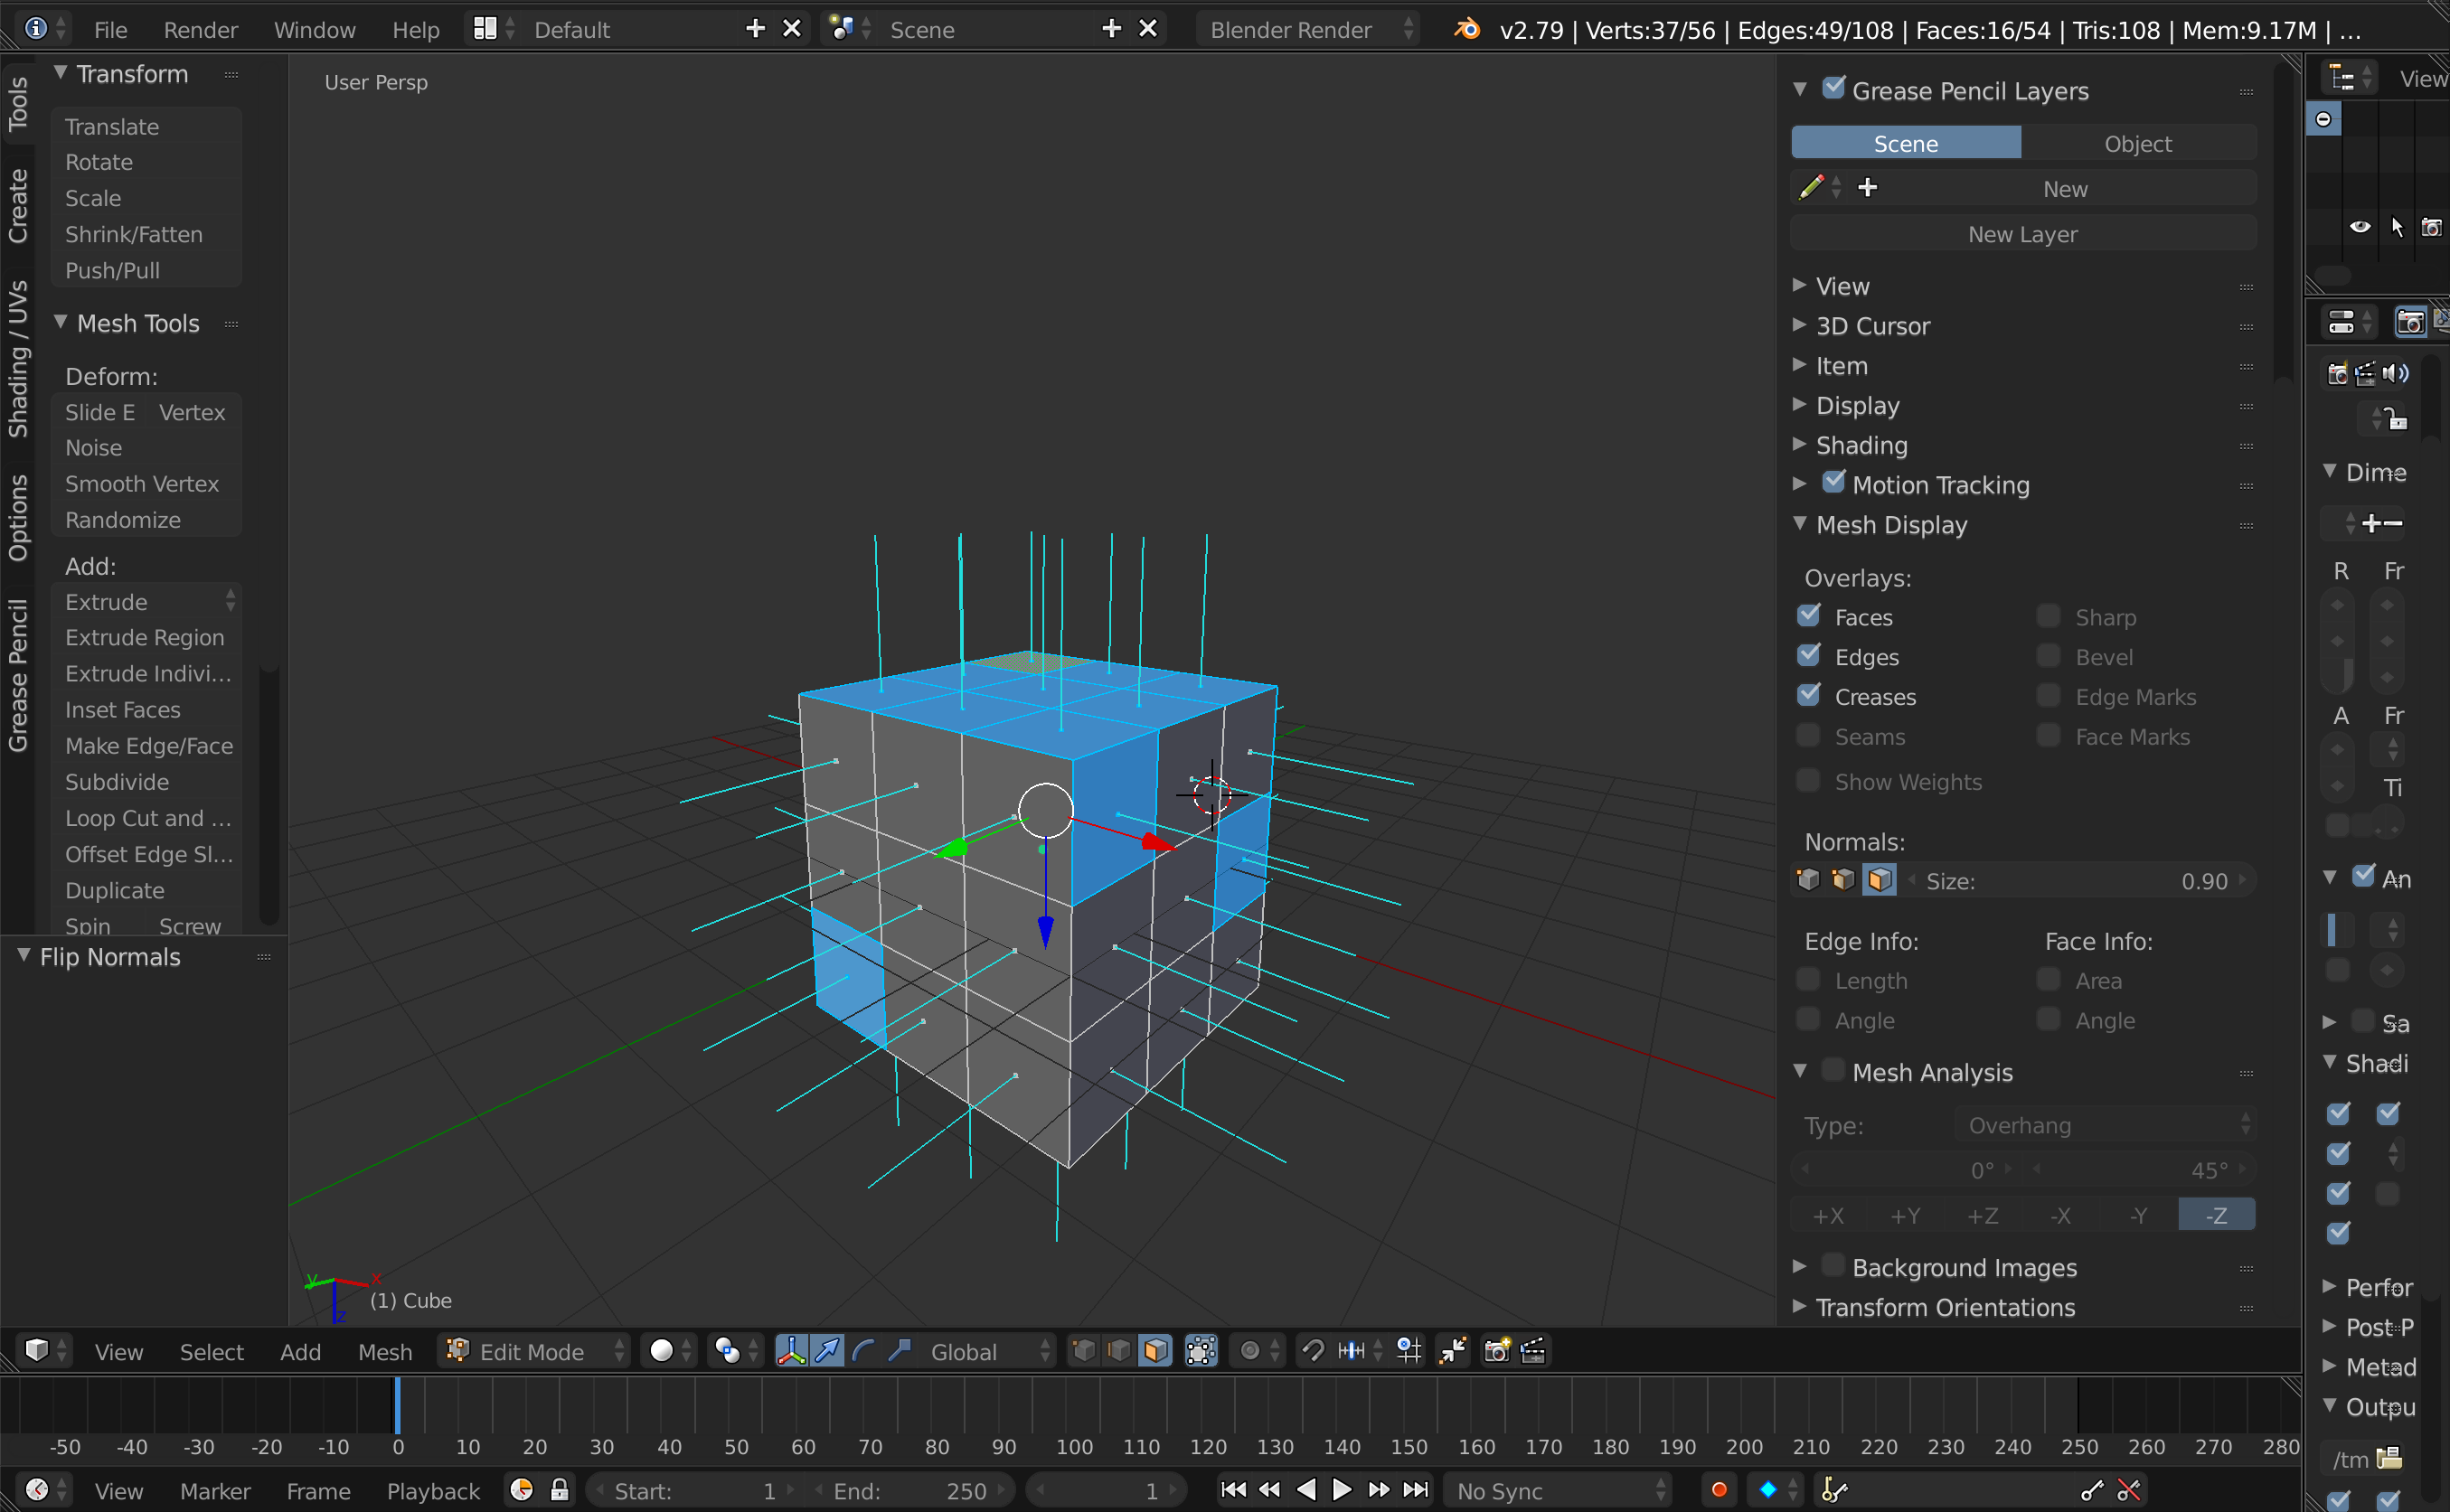Viewport: 2450px width, 1512px height.
Task: Open the Overhang type dropdown in Mesh Analysis
Action: tap(2105, 1124)
